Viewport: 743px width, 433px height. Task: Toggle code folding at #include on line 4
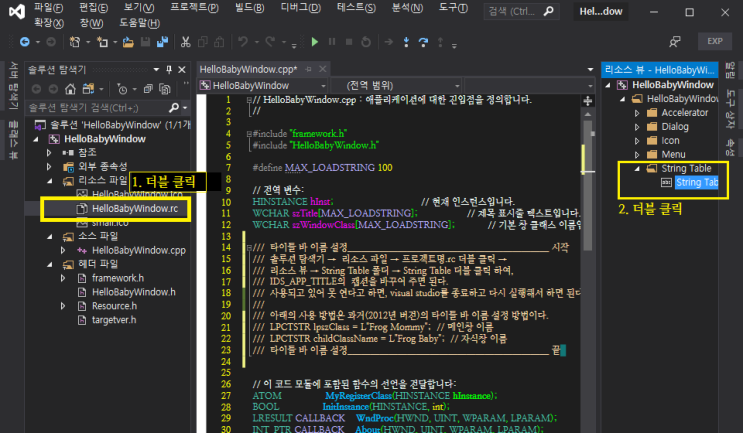[x=249, y=134]
